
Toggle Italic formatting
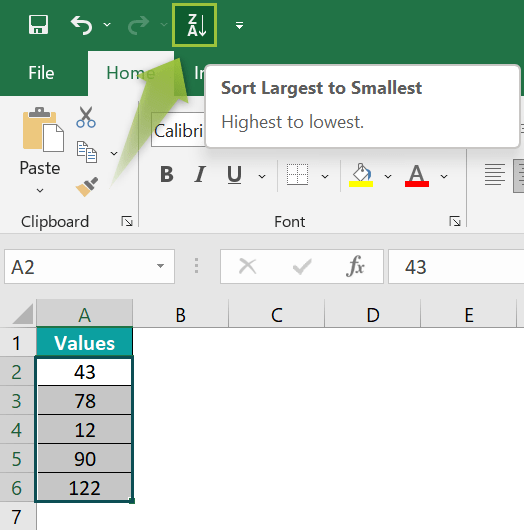(200, 175)
